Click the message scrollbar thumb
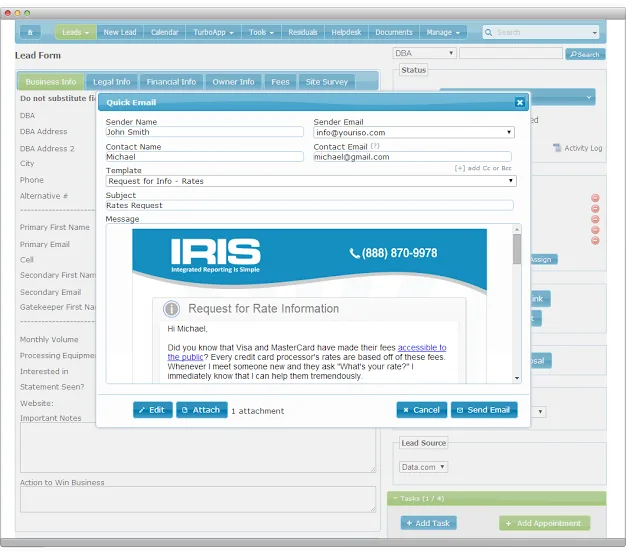This screenshot has height=552, width=626. pos(517,249)
